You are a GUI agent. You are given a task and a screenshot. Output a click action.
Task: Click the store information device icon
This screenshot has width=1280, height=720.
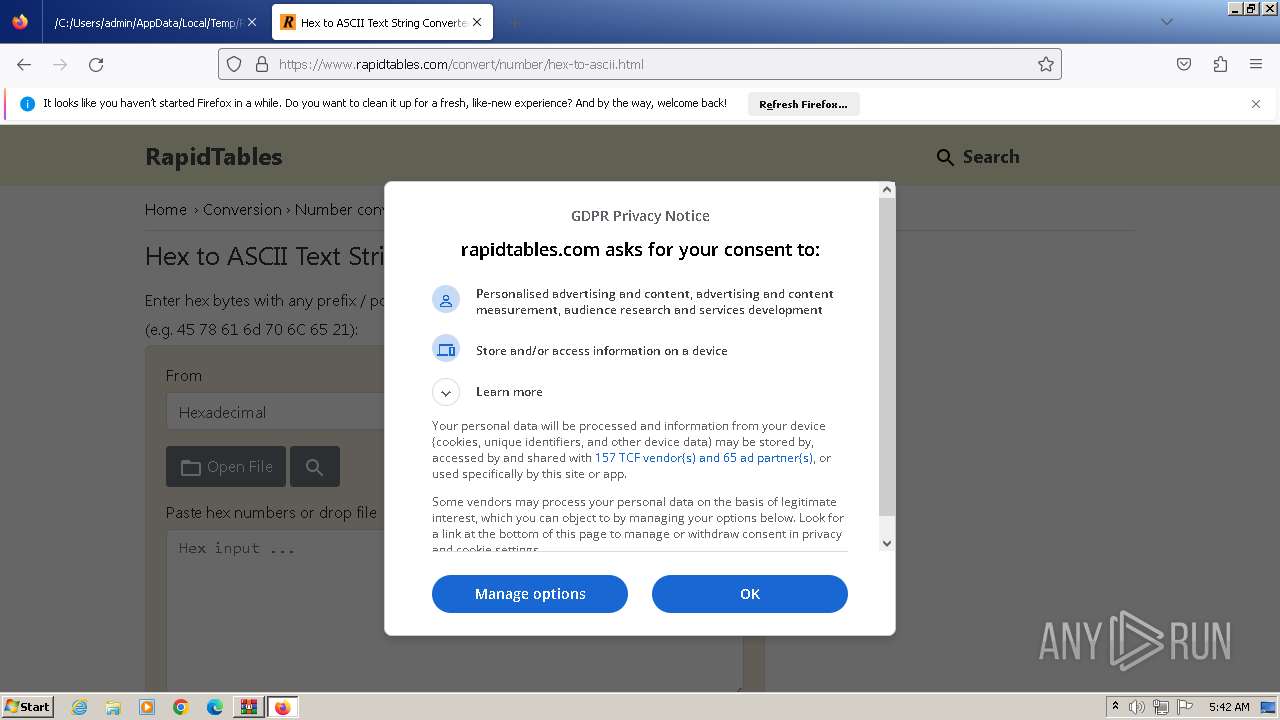[x=446, y=349]
